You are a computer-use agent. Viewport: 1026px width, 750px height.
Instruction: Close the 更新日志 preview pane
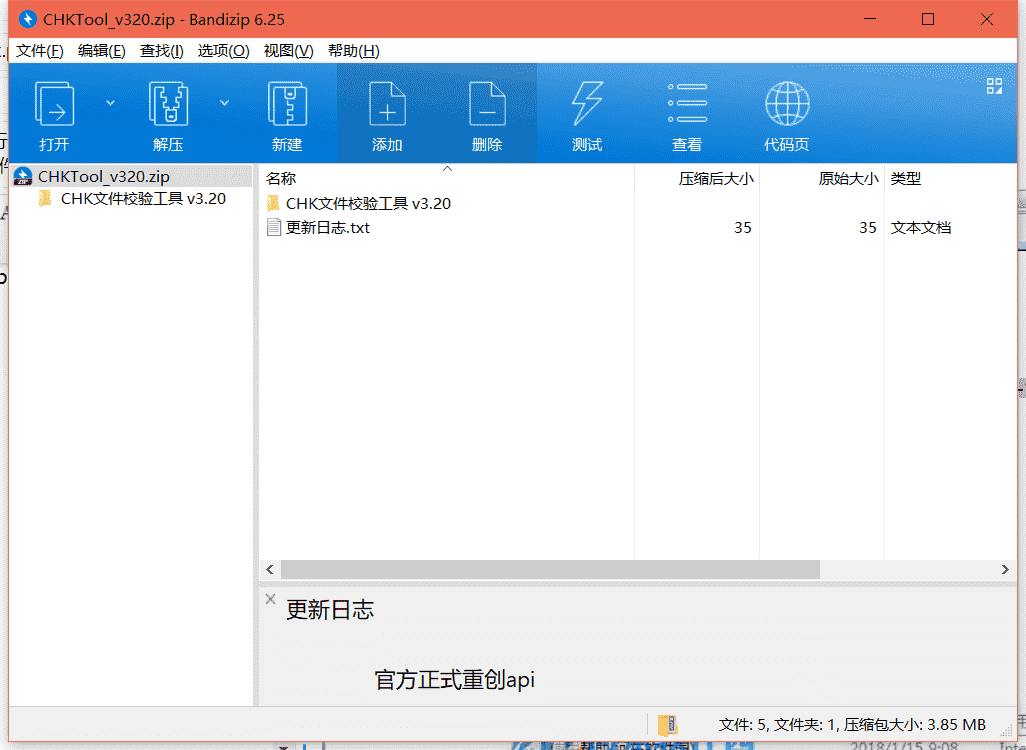(270, 599)
